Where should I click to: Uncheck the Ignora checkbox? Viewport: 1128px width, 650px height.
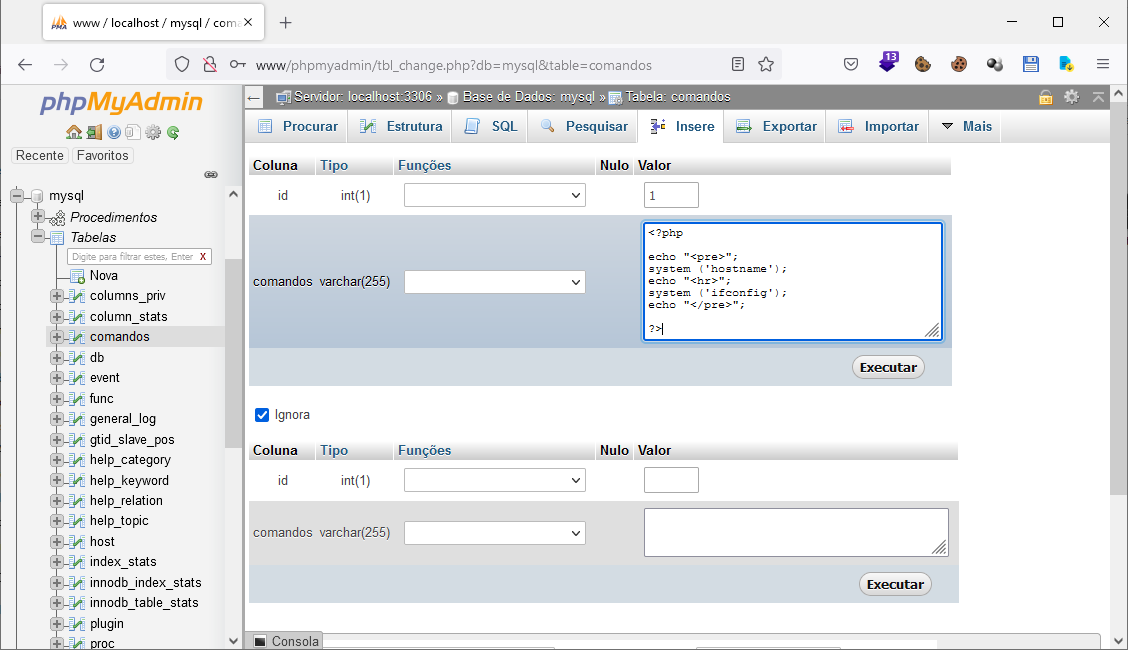click(262, 415)
